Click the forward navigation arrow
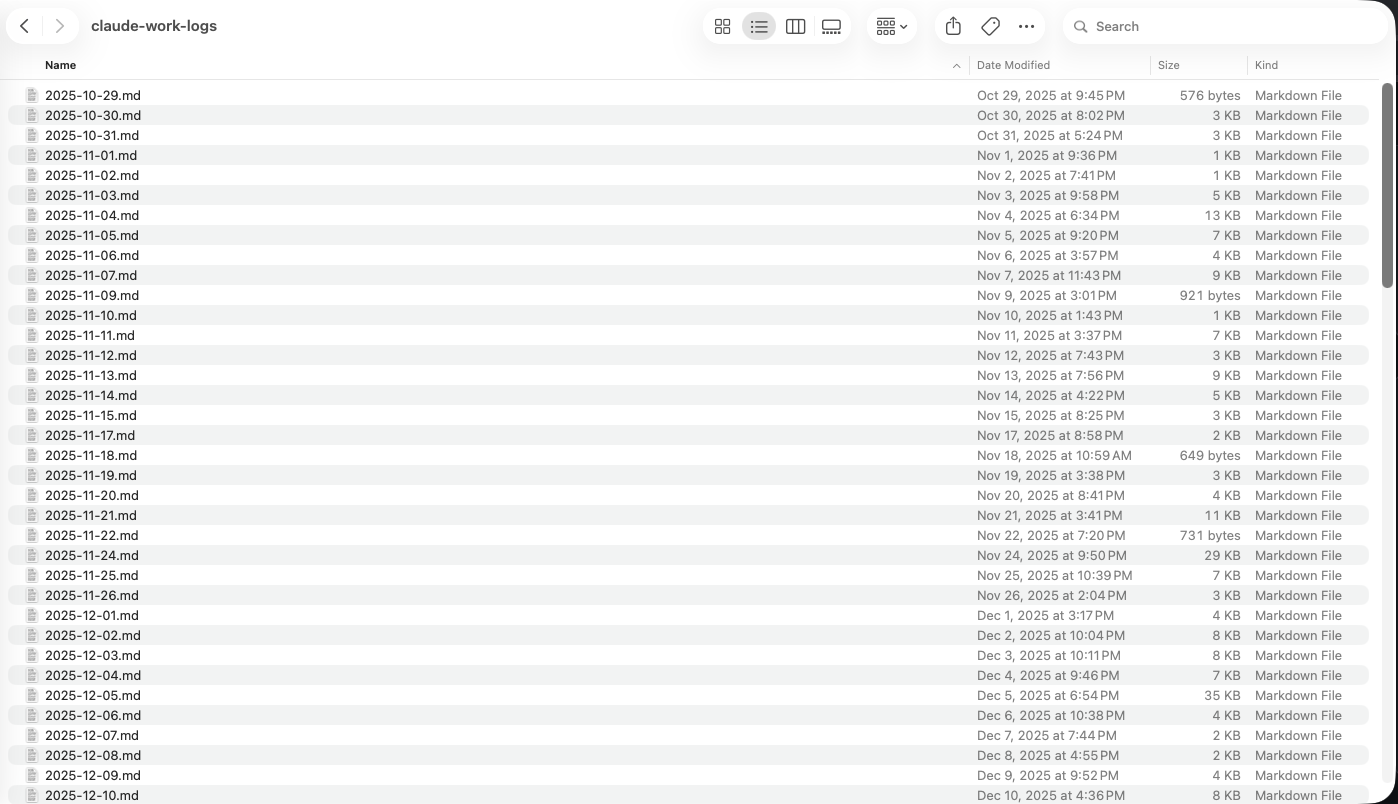 [x=60, y=26]
